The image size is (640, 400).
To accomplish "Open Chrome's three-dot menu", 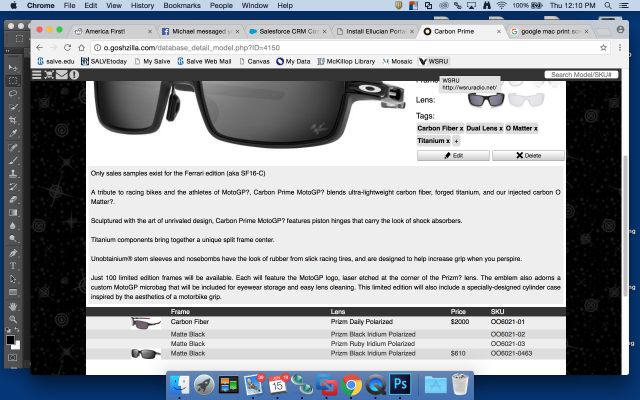I will [620, 48].
